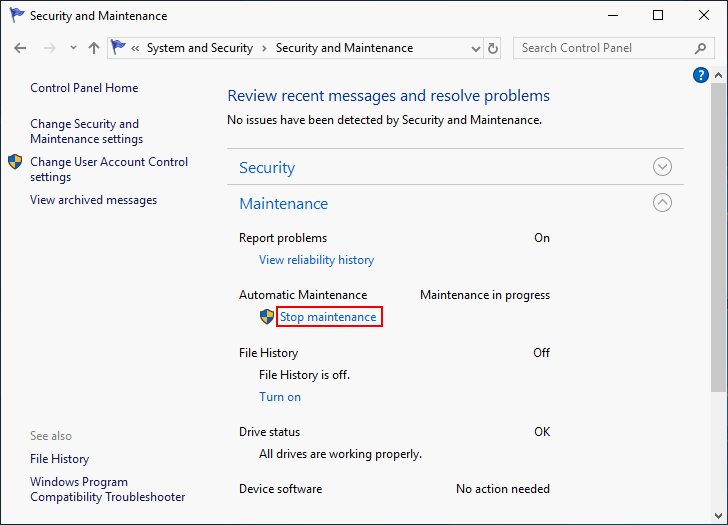Click shield icon beside Stop maintenance
Screen dimensions: 728x525
tap(266, 317)
